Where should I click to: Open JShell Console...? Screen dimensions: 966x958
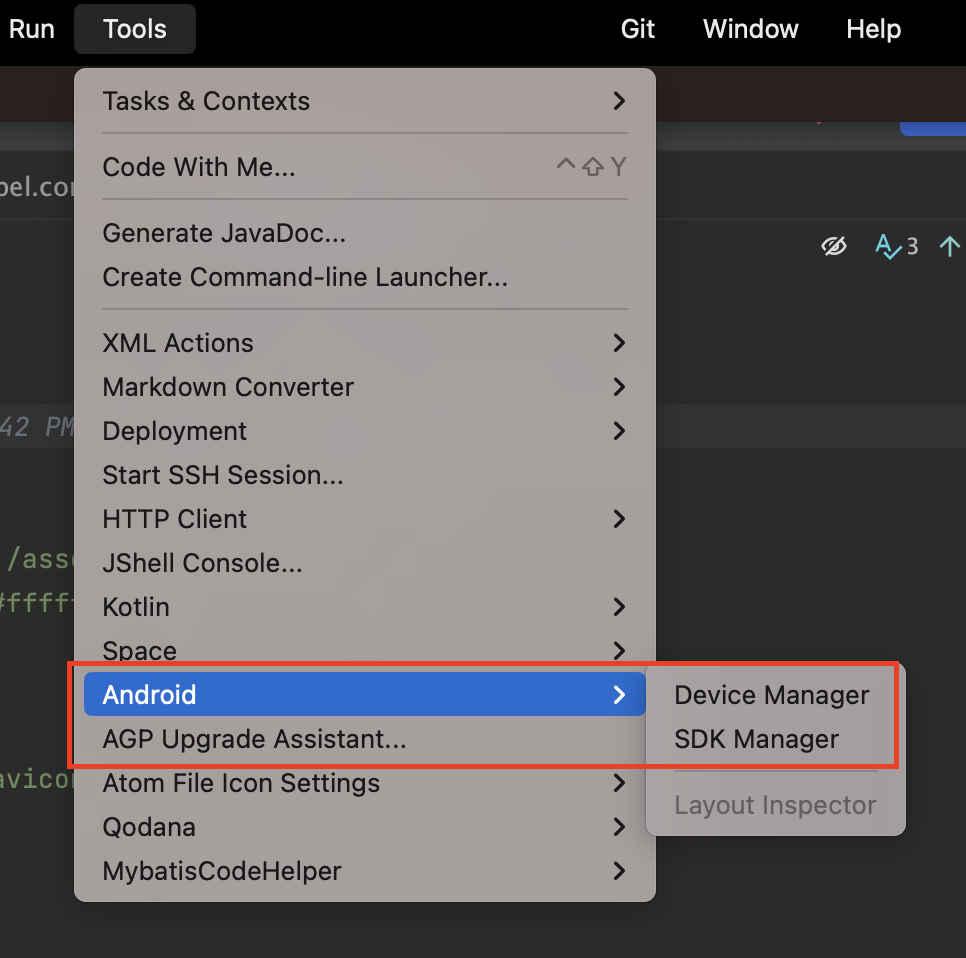pos(365,563)
